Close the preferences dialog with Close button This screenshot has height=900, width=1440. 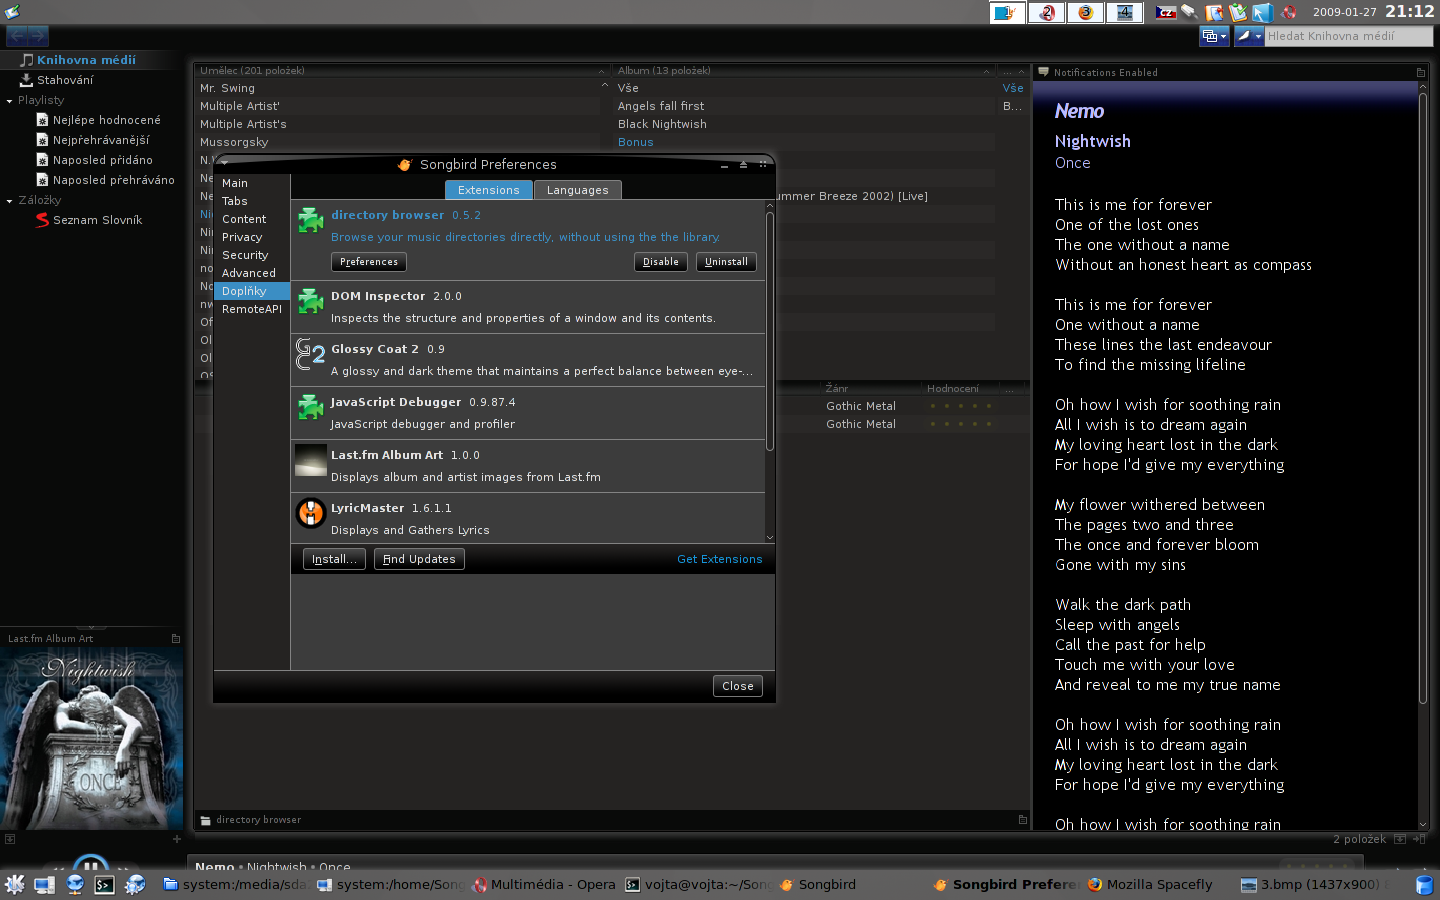(x=738, y=686)
